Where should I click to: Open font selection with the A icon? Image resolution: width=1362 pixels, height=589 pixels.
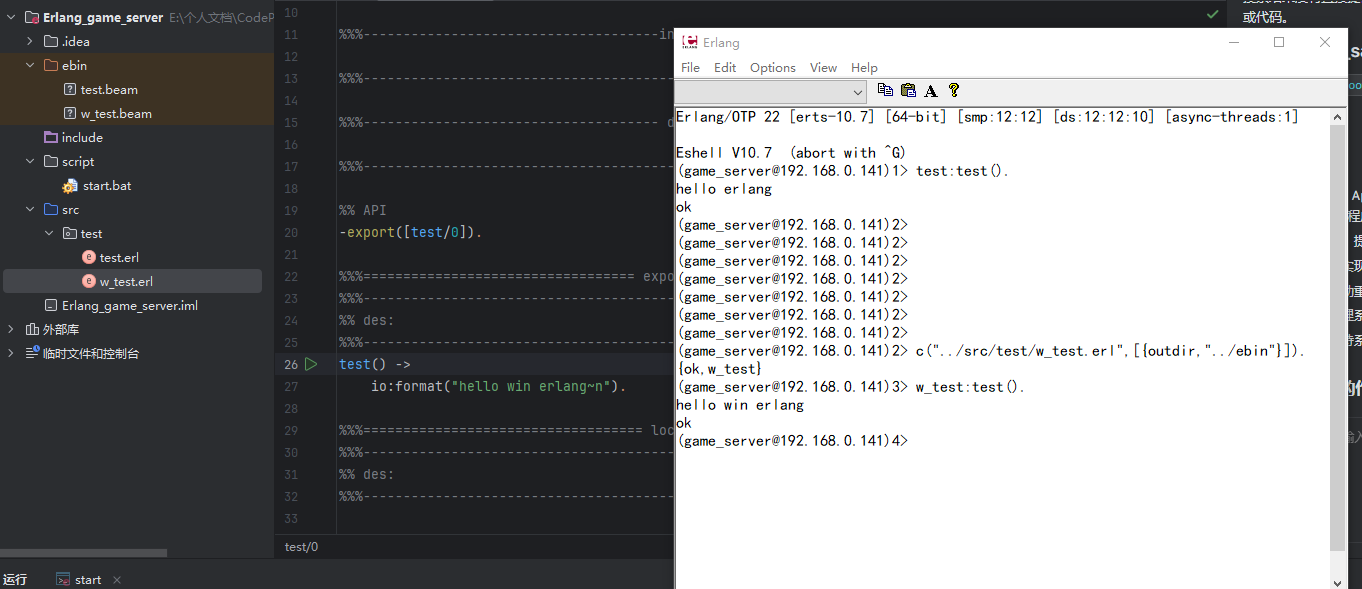(x=931, y=91)
